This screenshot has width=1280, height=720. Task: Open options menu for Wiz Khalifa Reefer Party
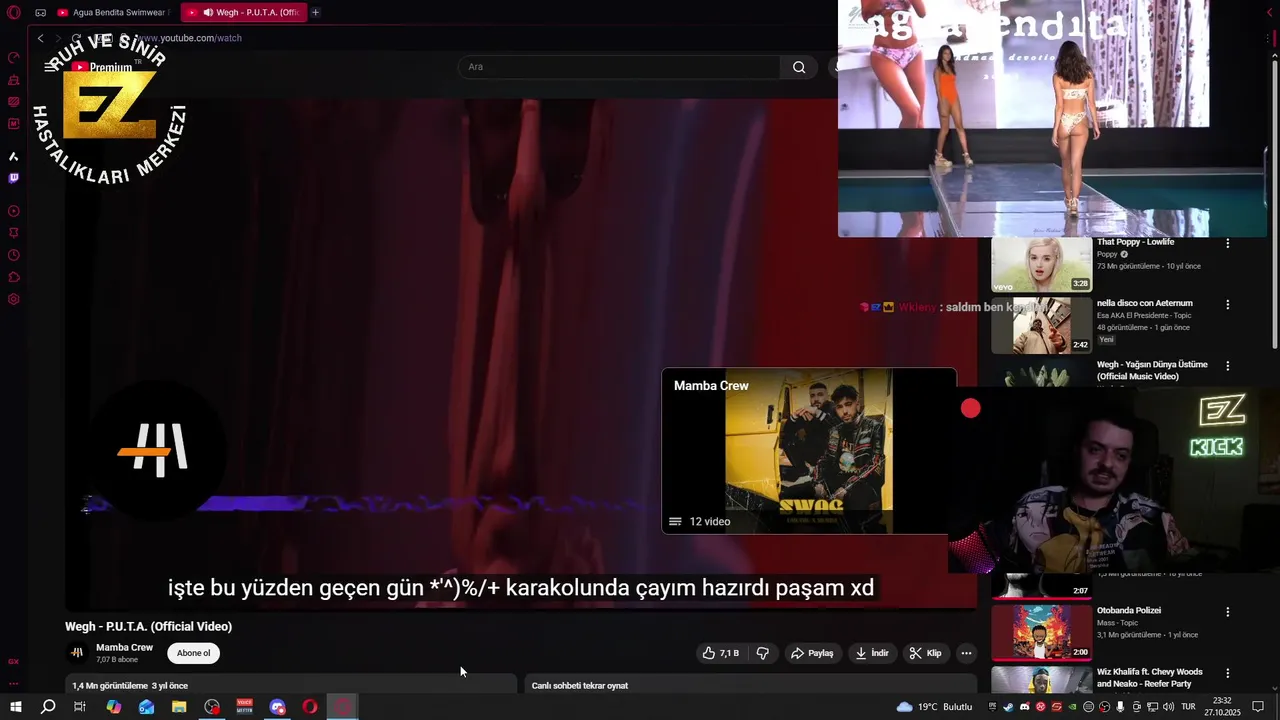pos(1228,673)
